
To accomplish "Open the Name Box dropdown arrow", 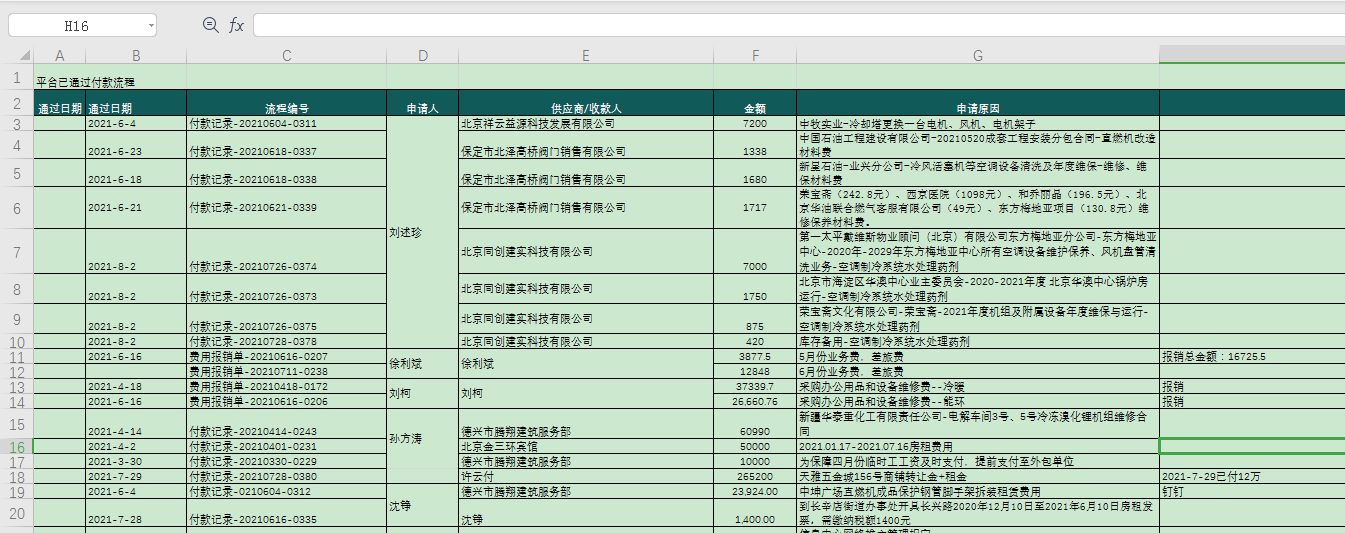I will (x=151, y=26).
